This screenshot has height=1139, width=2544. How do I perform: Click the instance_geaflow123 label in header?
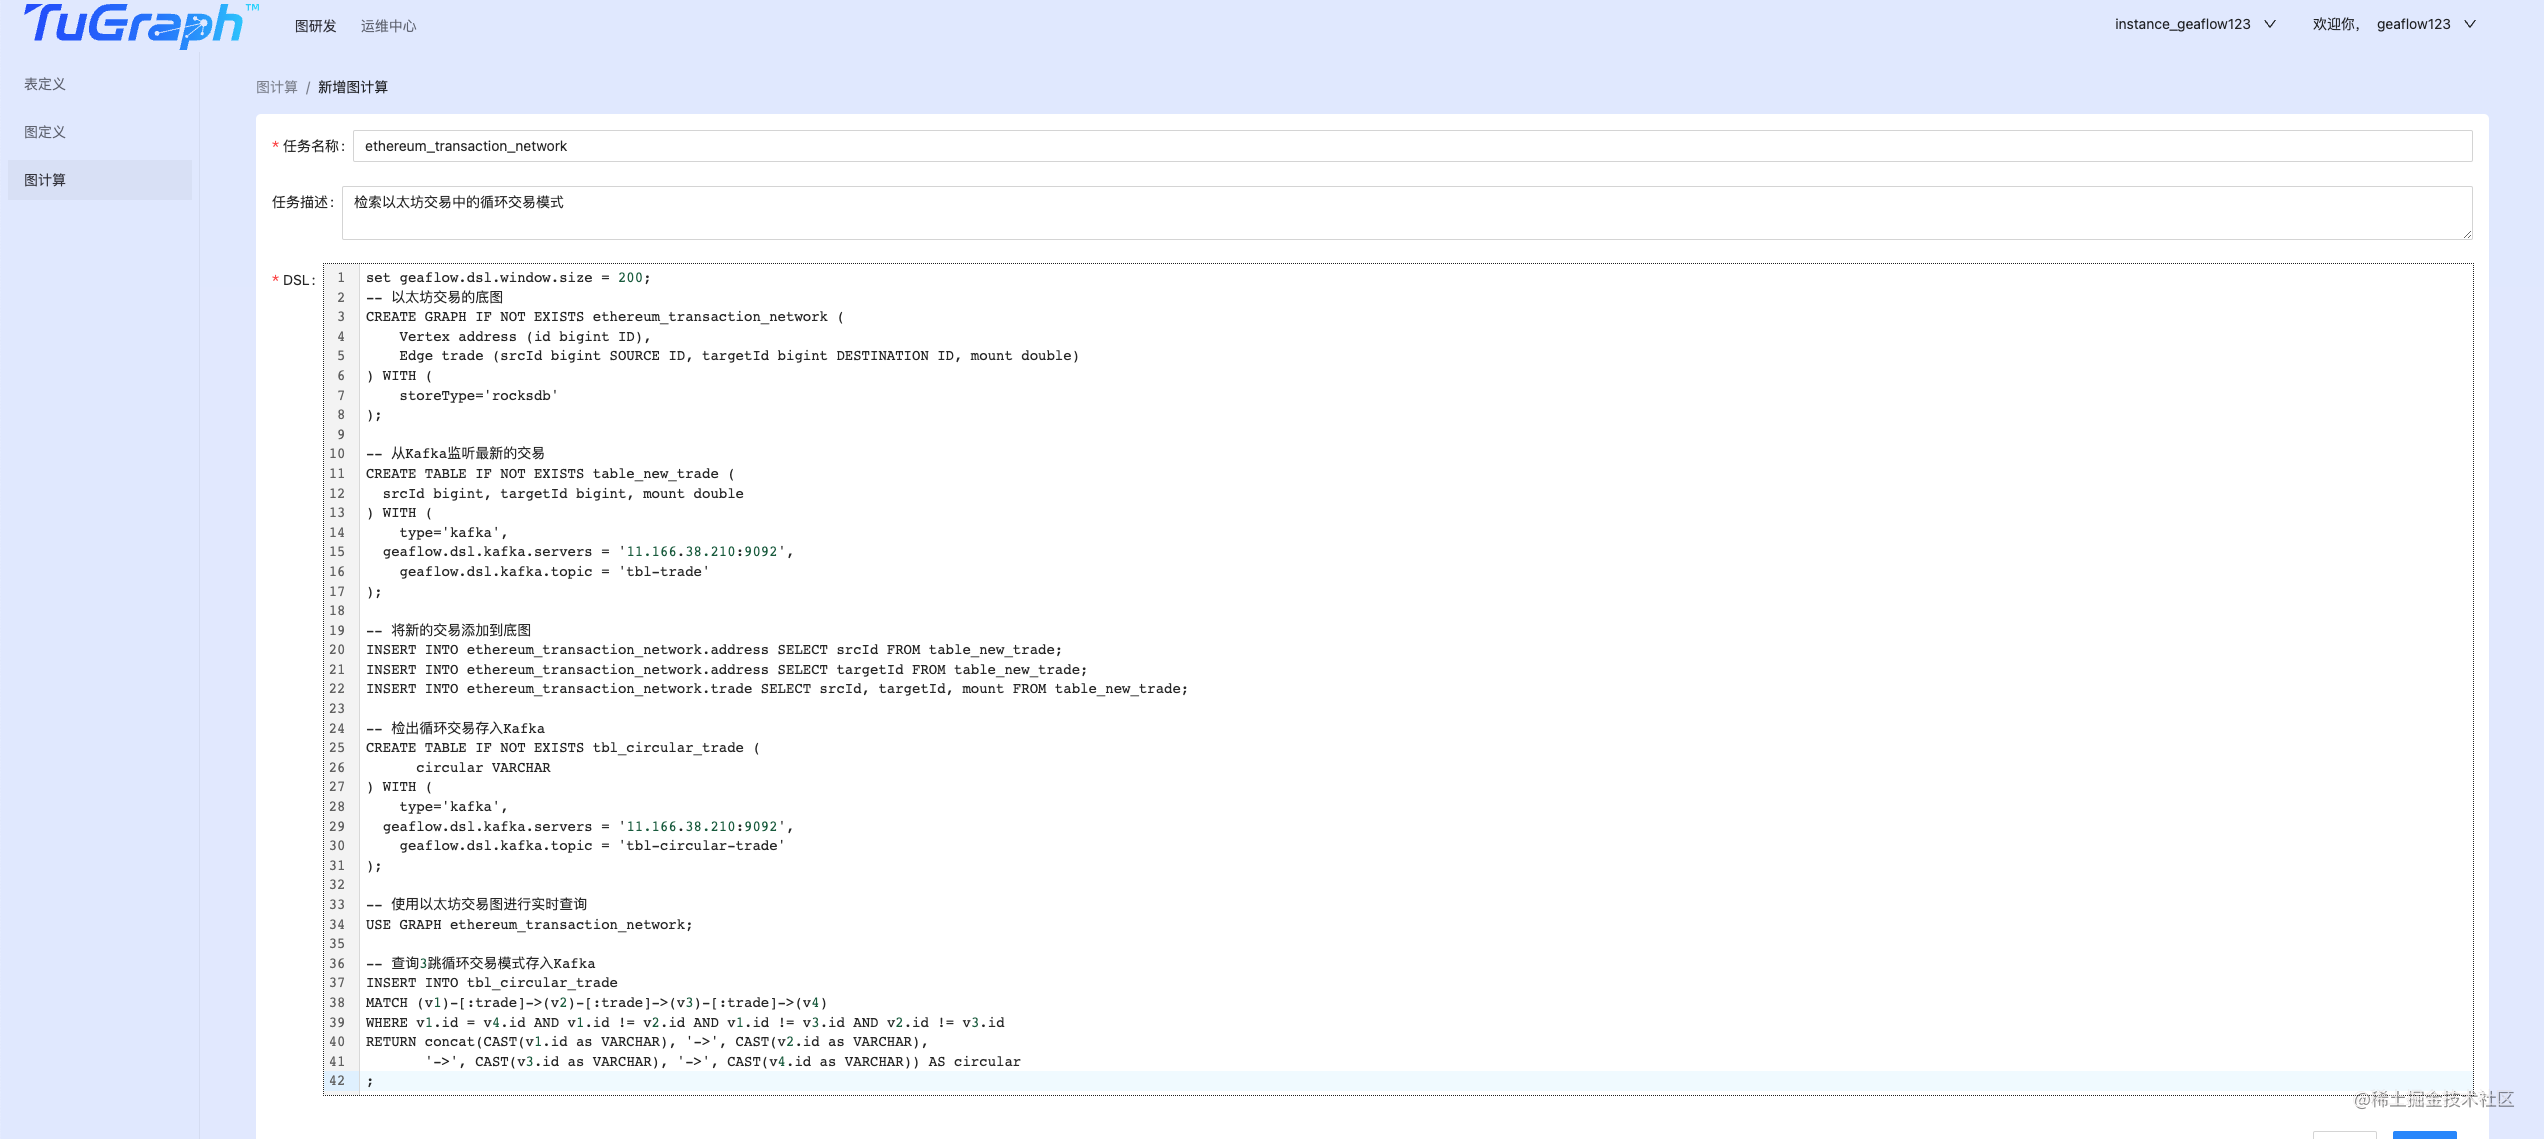coord(2182,24)
